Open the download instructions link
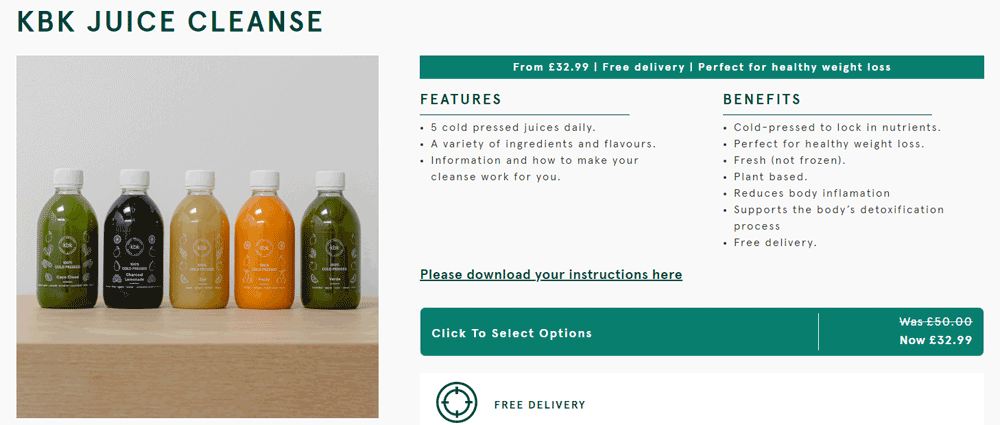 [x=551, y=274]
